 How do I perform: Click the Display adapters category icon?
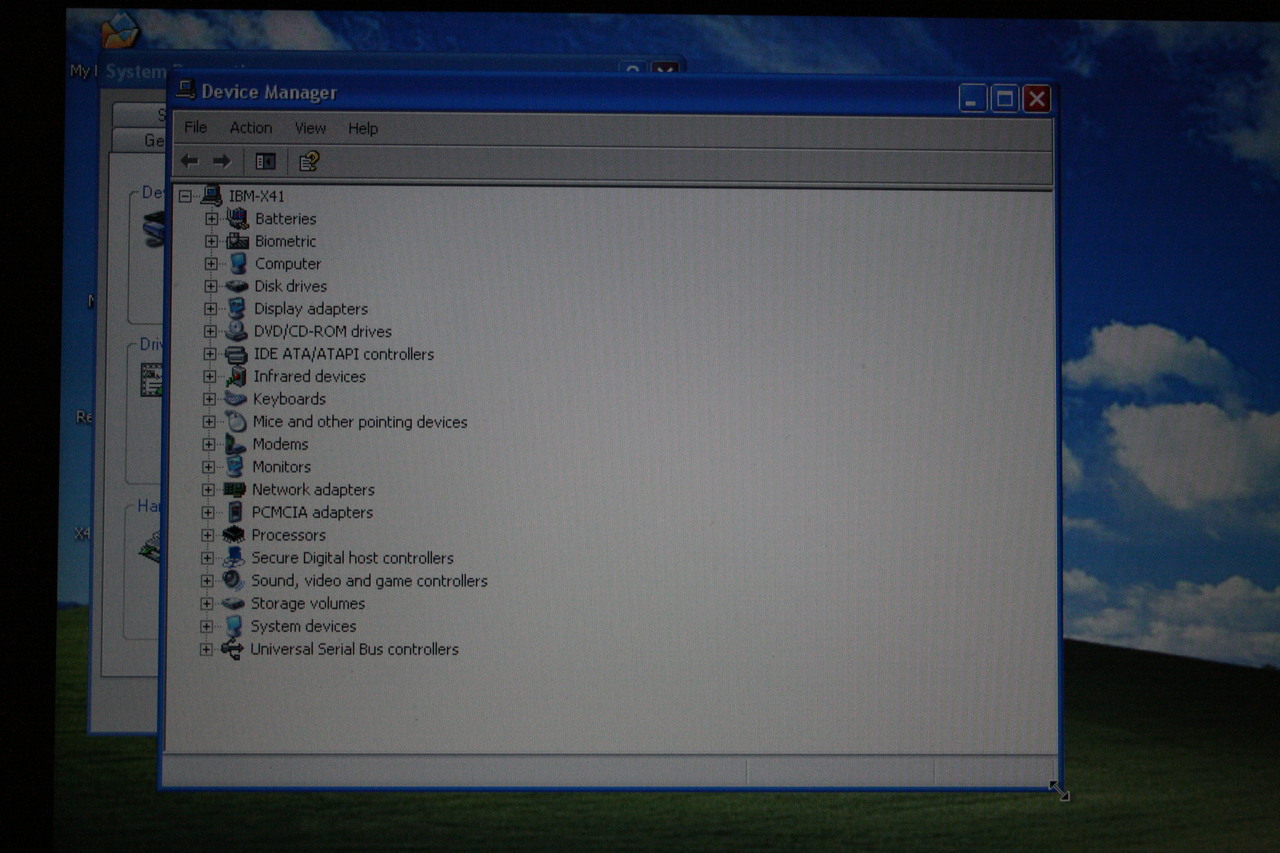[237, 309]
